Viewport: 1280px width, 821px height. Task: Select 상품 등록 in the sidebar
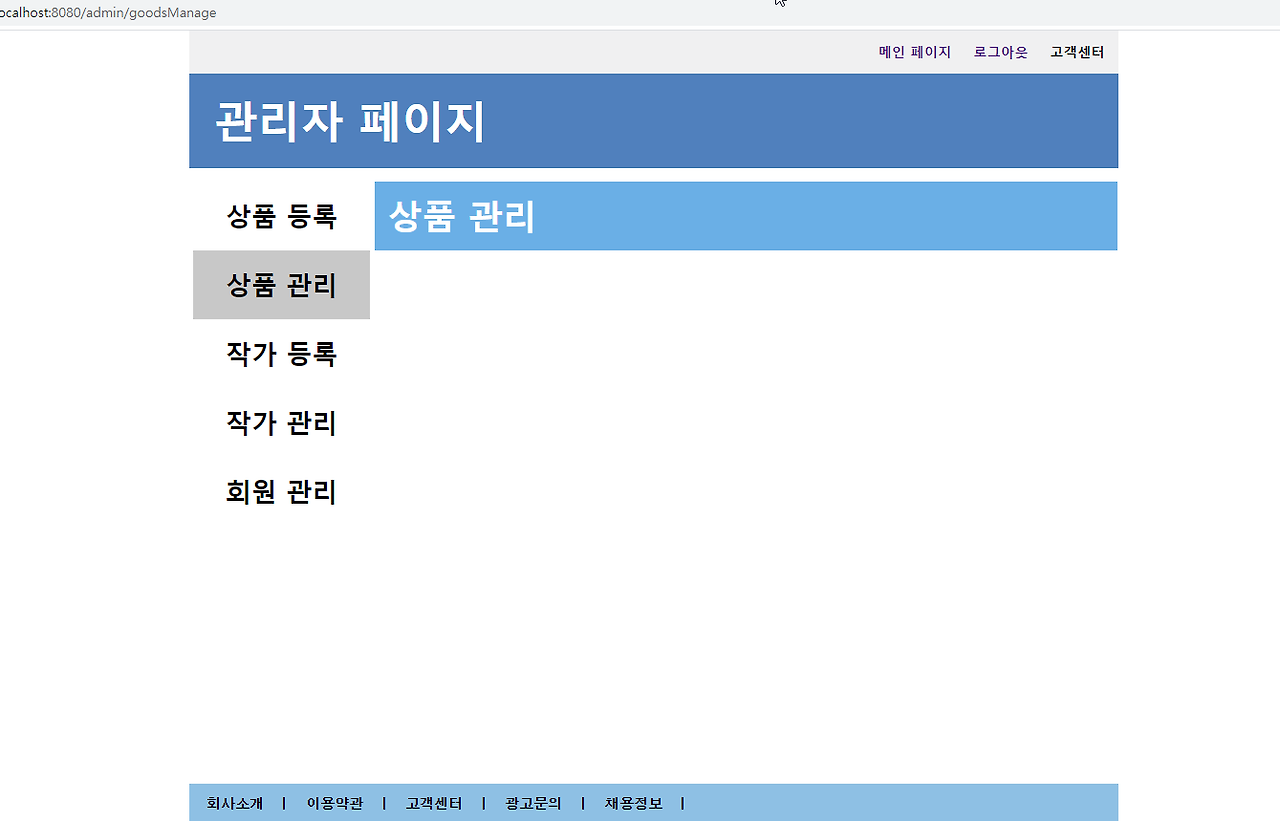point(281,216)
